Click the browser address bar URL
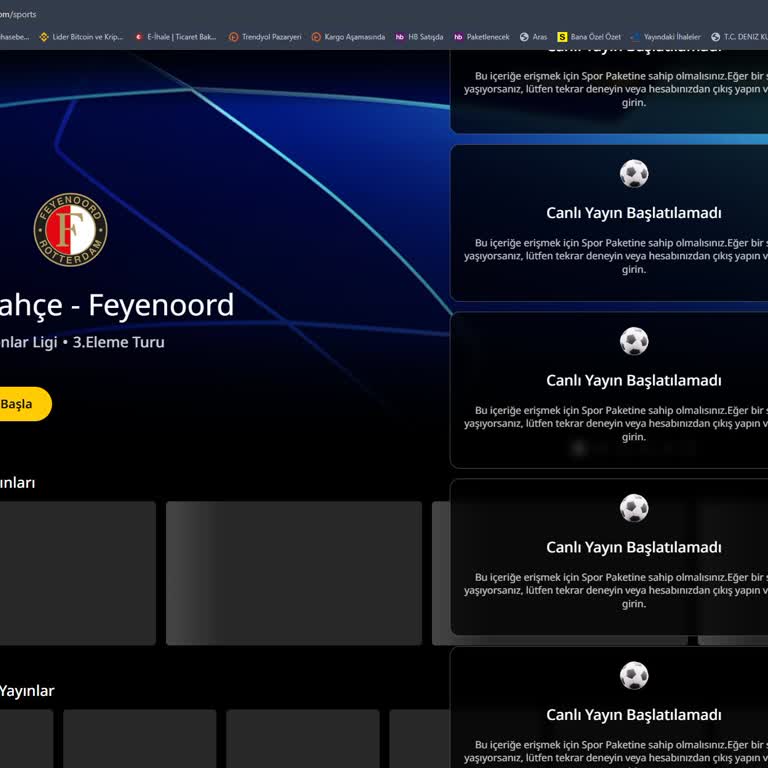Image resolution: width=768 pixels, height=768 pixels. (18, 14)
